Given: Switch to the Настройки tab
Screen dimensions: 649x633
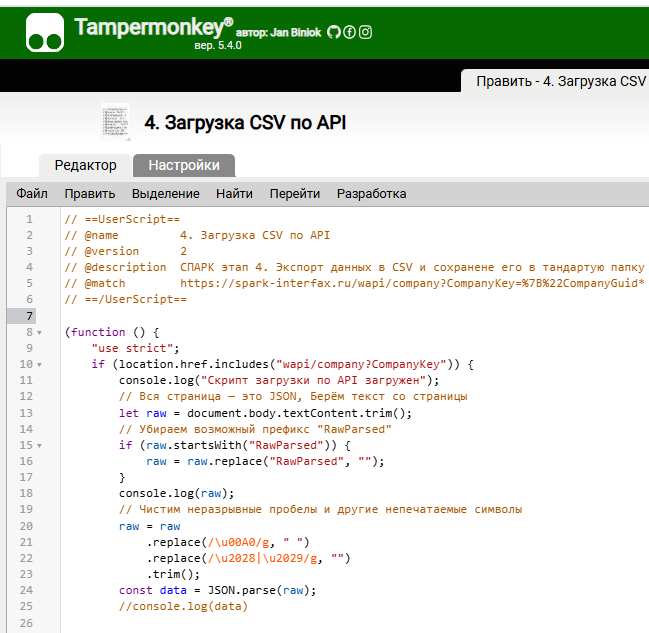Looking at the screenshot, I should click(184, 165).
